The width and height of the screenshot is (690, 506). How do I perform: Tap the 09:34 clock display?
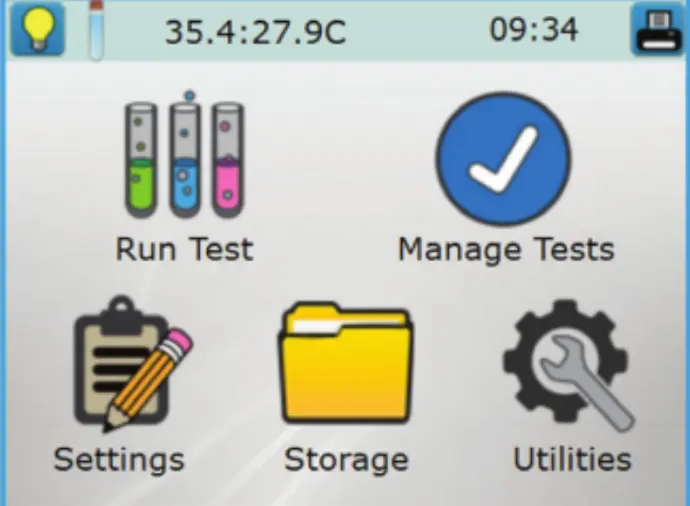point(533,30)
